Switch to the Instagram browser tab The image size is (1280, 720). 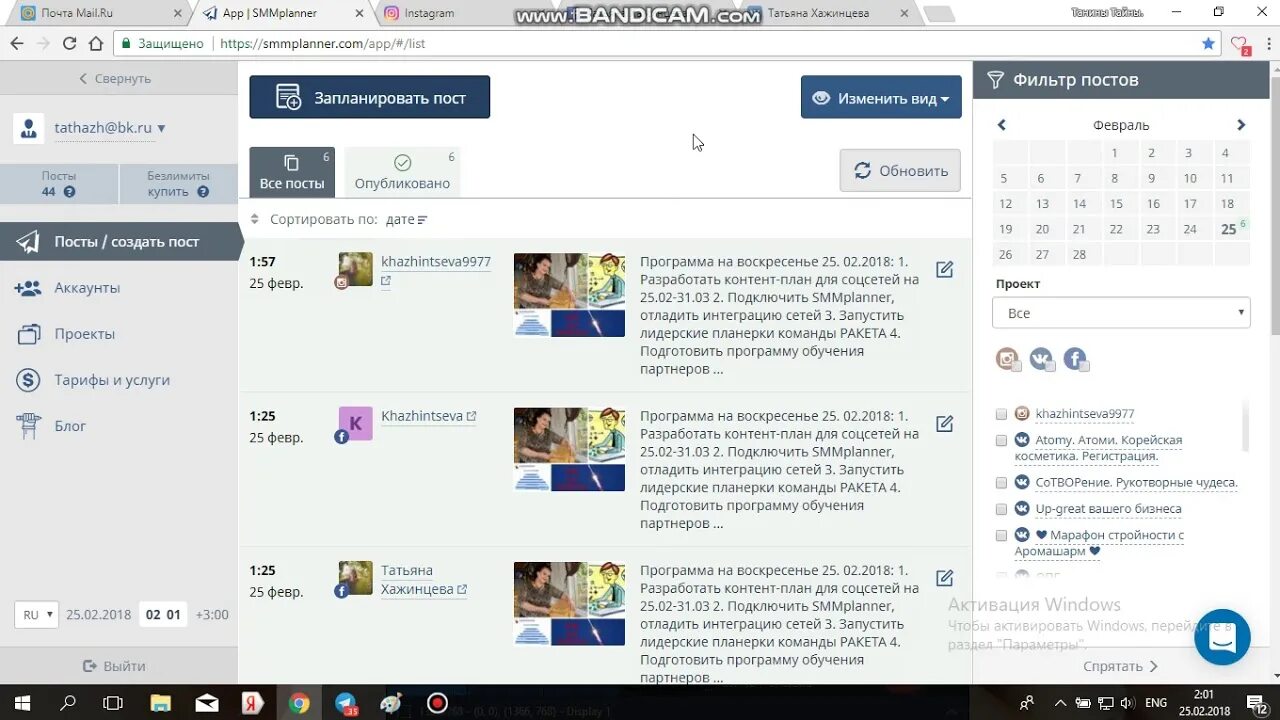point(430,14)
